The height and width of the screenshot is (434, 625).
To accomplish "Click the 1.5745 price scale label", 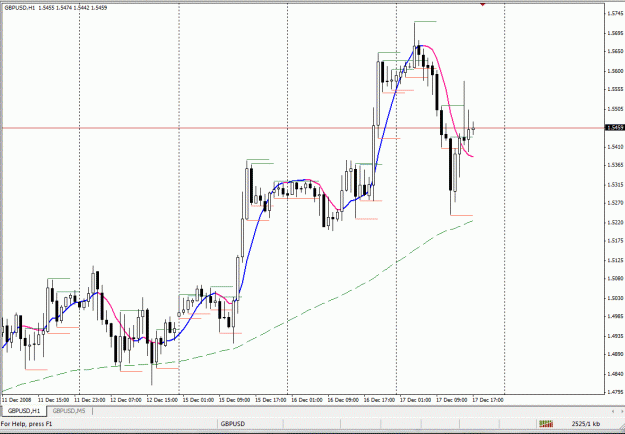I will [615, 14].
